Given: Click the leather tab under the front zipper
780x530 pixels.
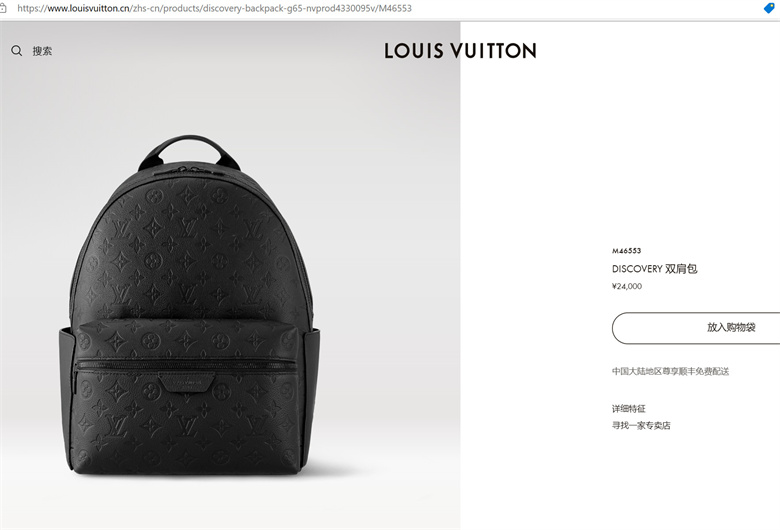Looking at the screenshot, I should point(187,382).
